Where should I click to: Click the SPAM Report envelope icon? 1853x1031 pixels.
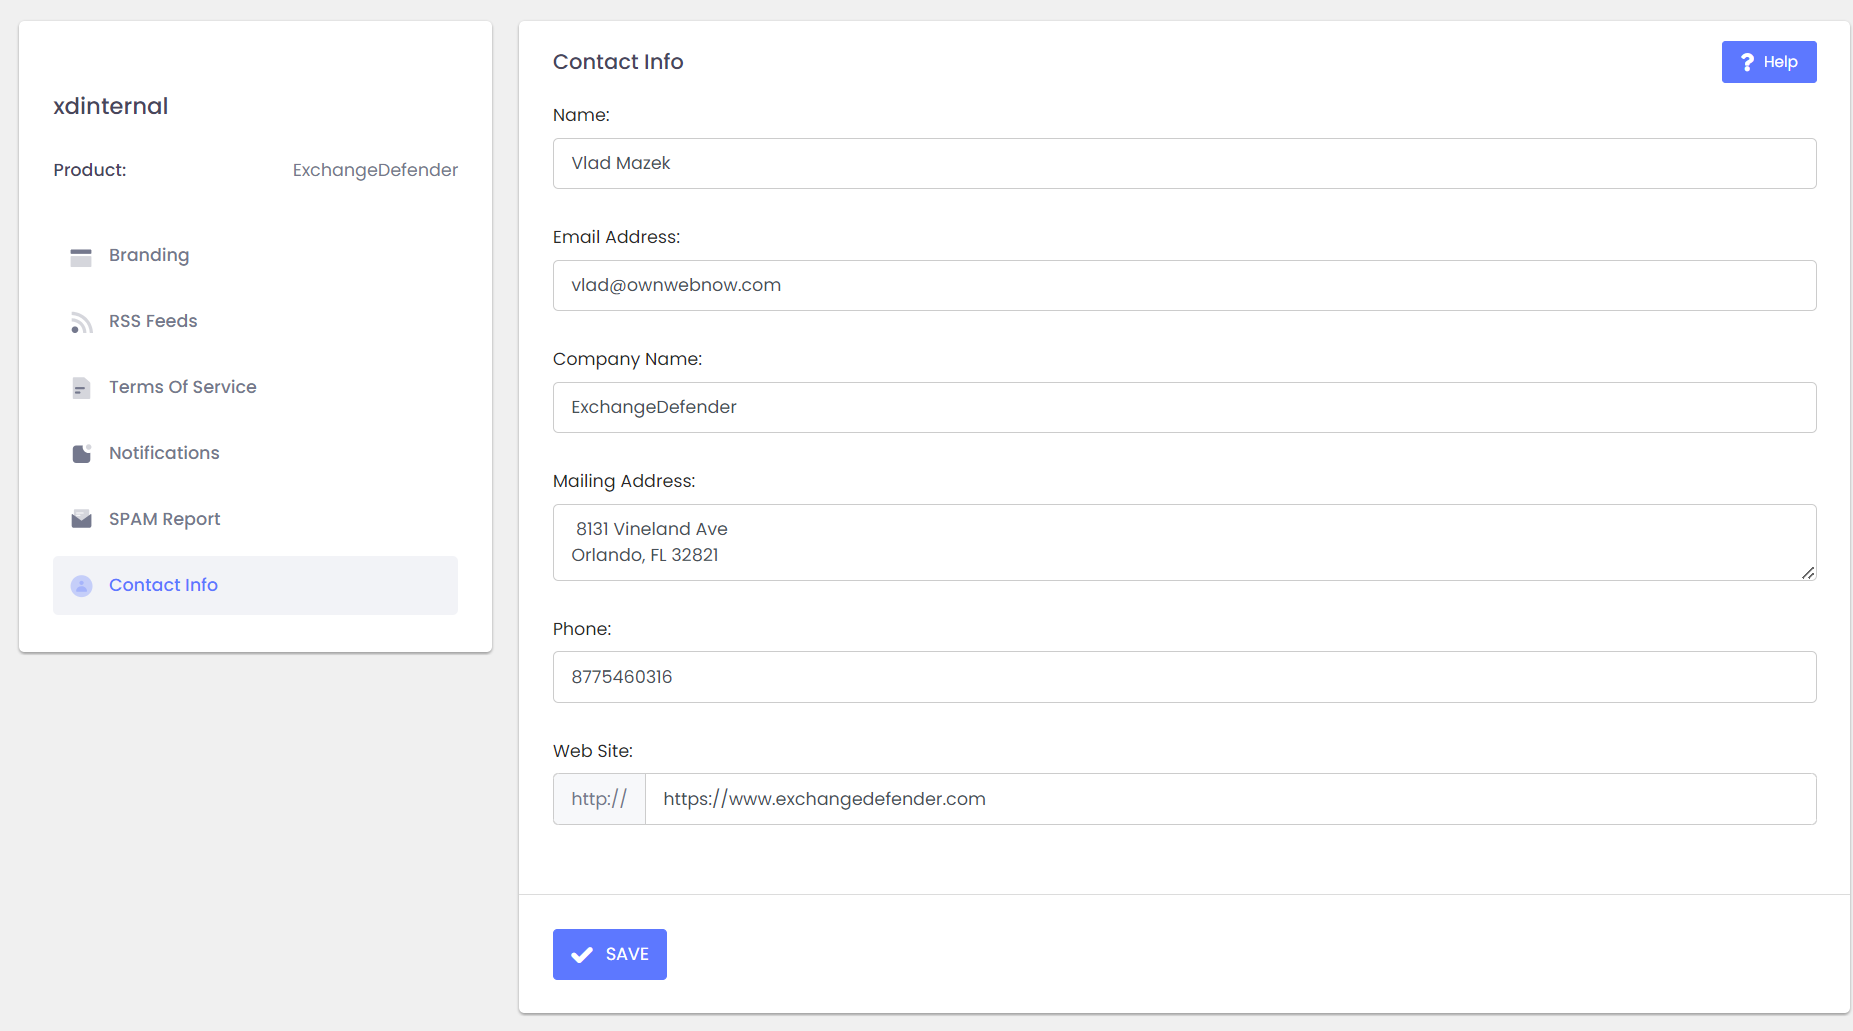coord(81,519)
